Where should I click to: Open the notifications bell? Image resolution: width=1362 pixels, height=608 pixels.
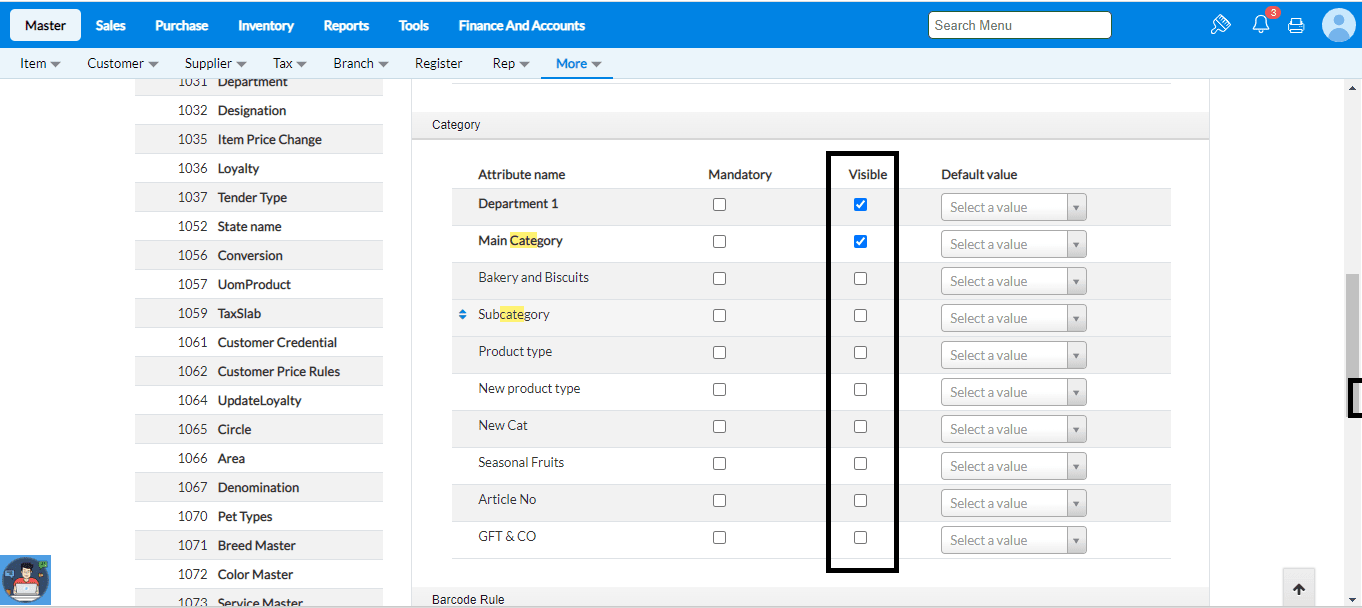coord(1261,25)
